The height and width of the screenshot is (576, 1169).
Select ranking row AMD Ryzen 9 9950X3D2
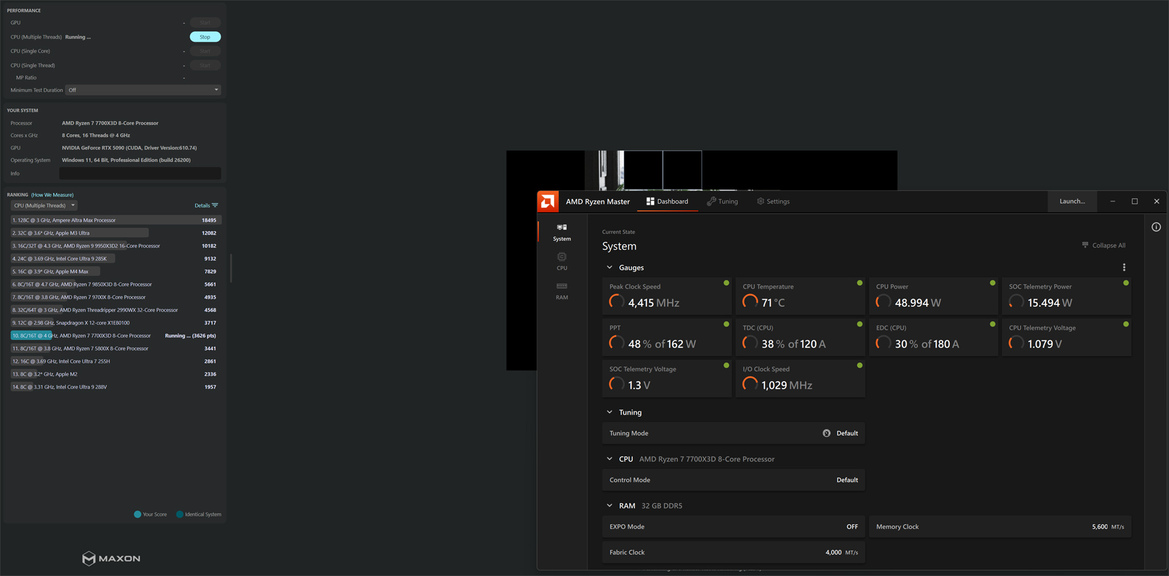tap(116, 245)
